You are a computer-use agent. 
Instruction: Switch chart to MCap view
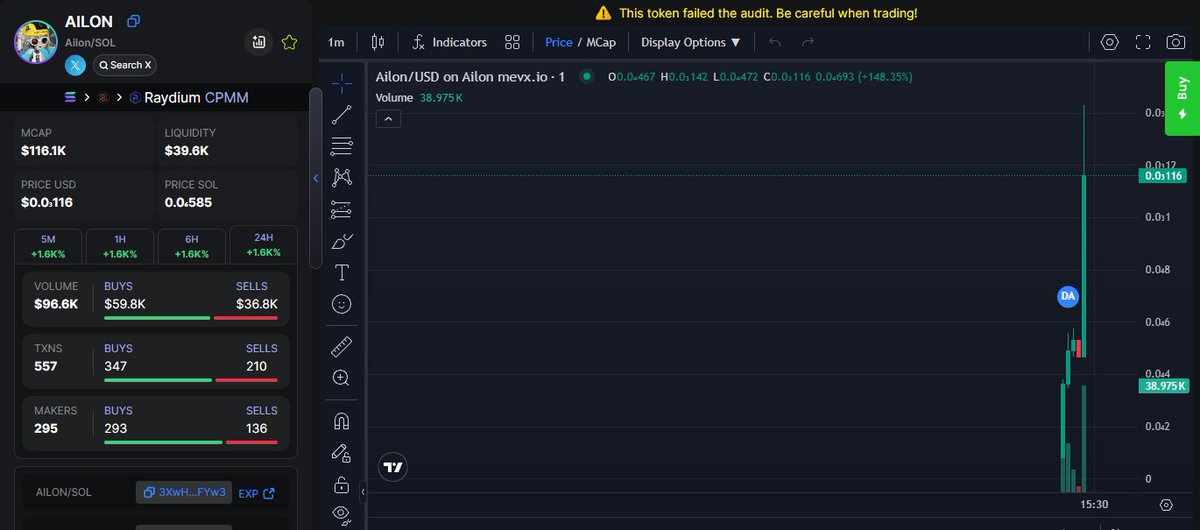[x=601, y=42]
